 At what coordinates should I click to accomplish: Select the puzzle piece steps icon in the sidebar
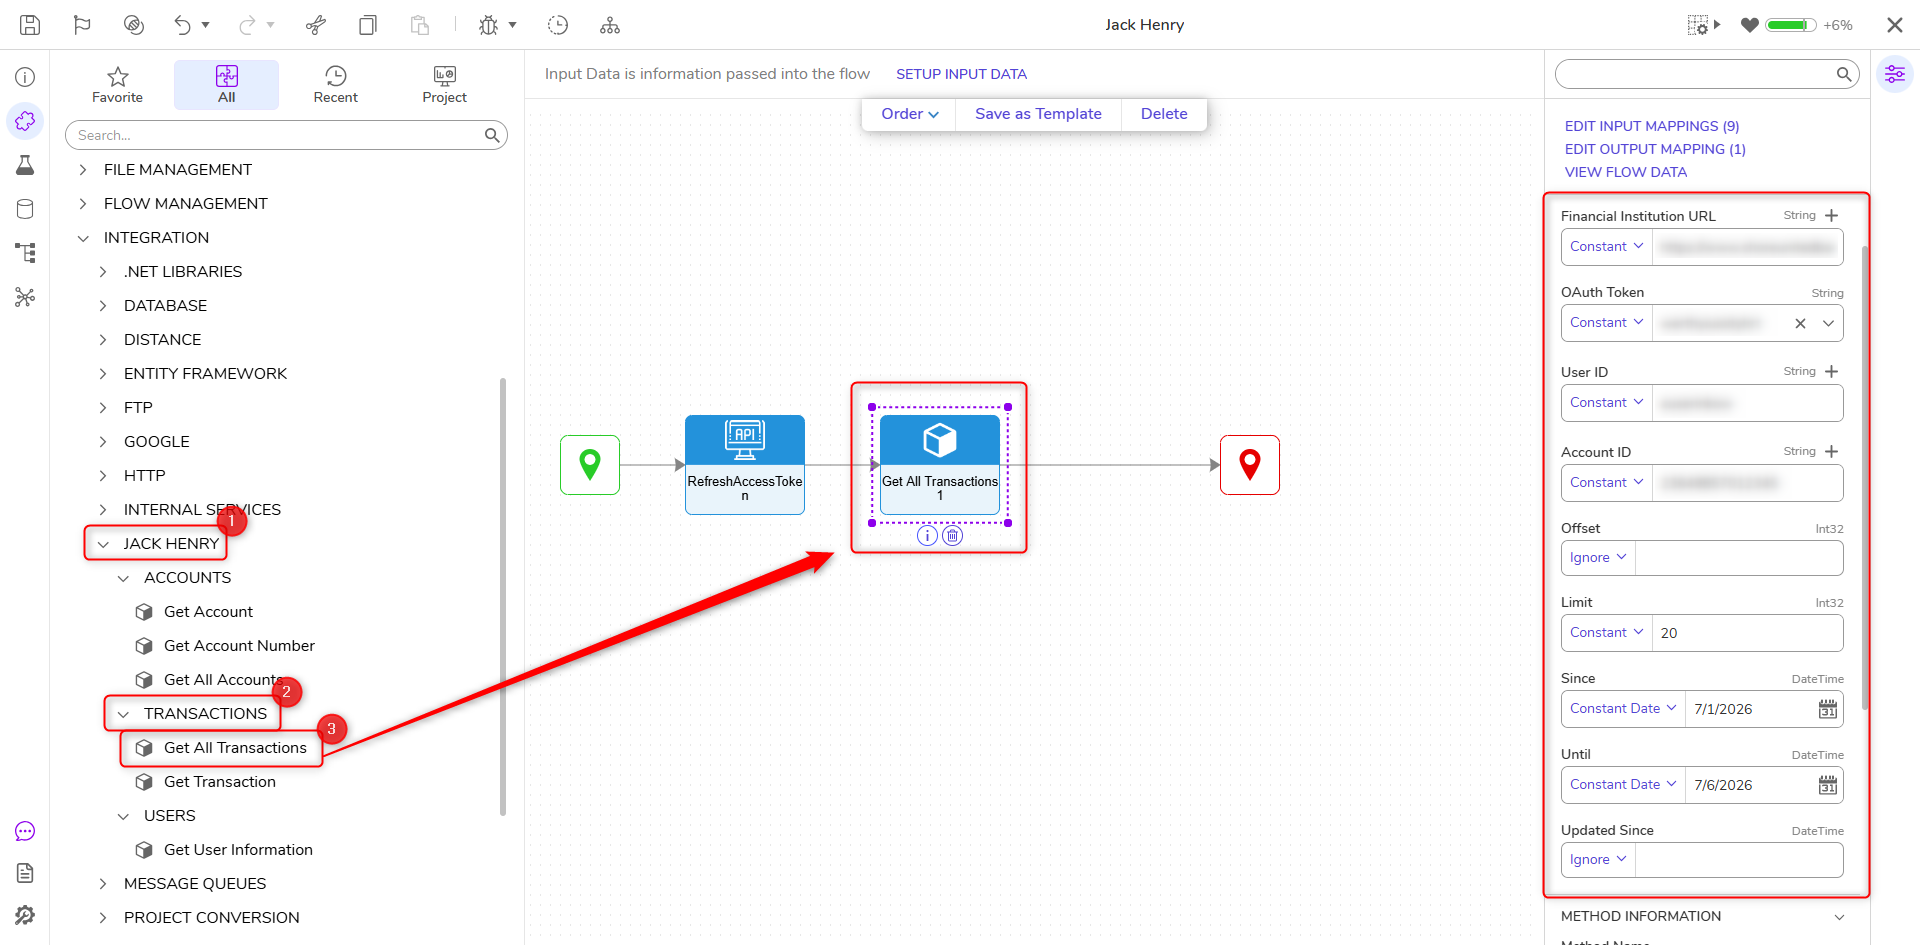(25, 121)
